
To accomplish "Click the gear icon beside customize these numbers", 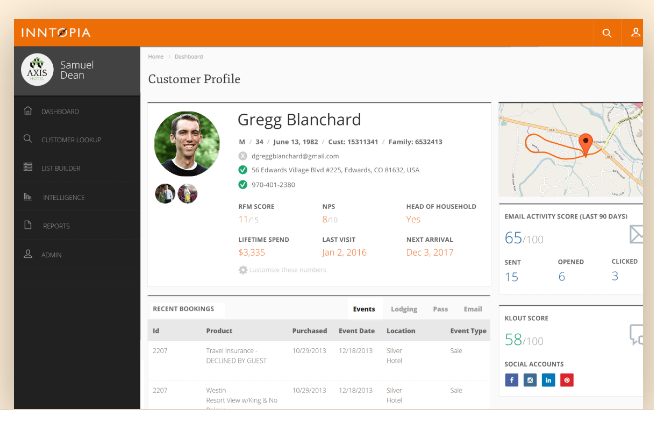I will point(243,270).
